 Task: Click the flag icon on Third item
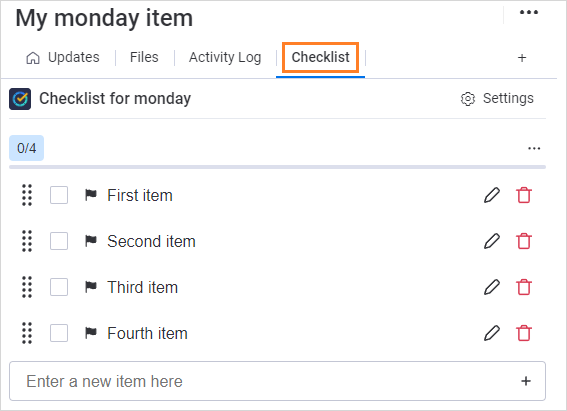(91, 287)
